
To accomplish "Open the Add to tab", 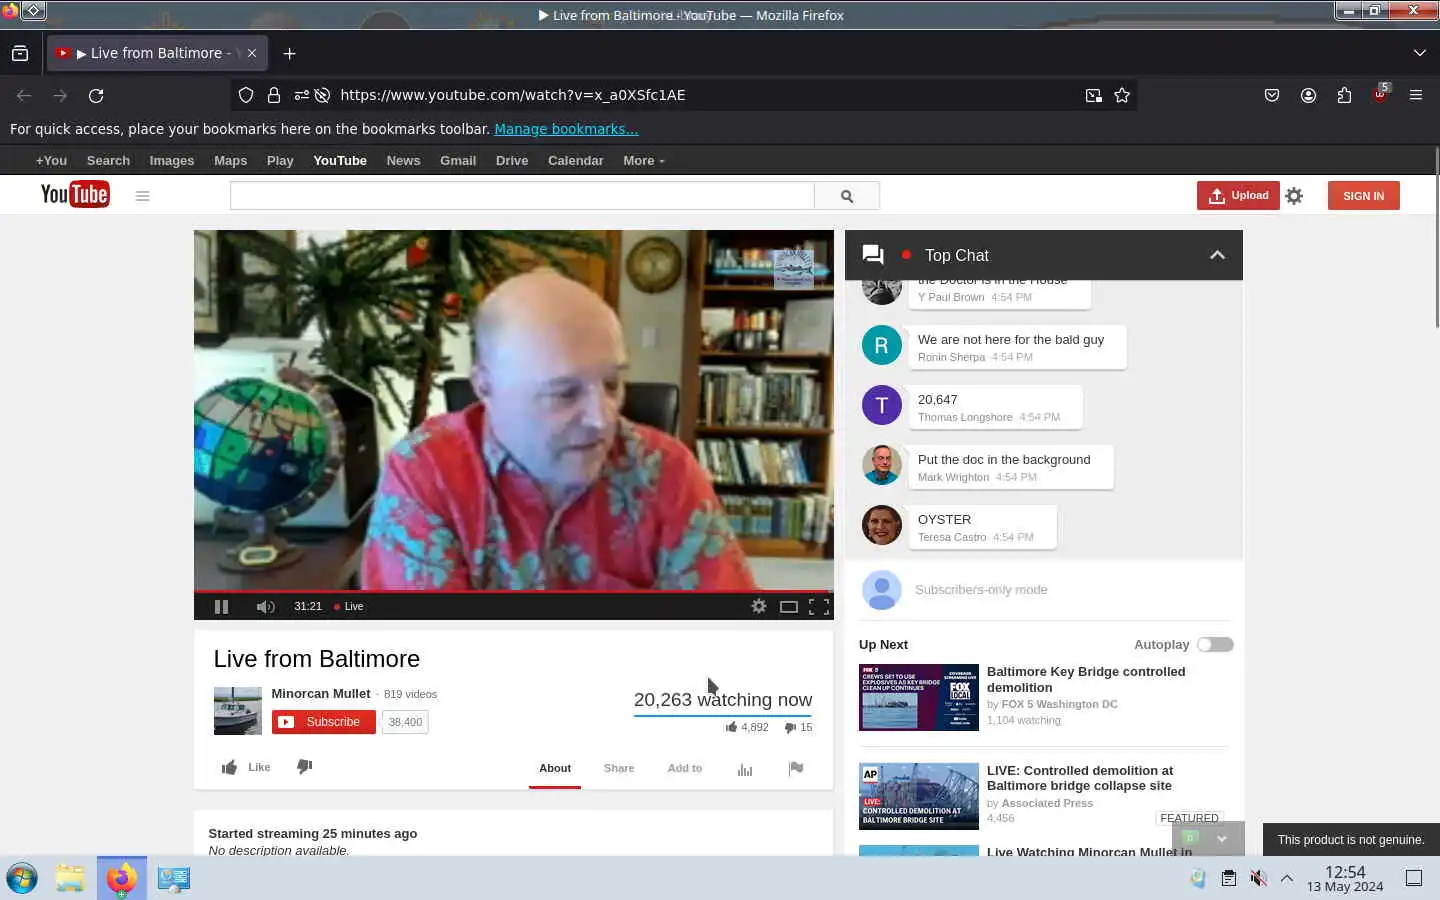I will [685, 768].
